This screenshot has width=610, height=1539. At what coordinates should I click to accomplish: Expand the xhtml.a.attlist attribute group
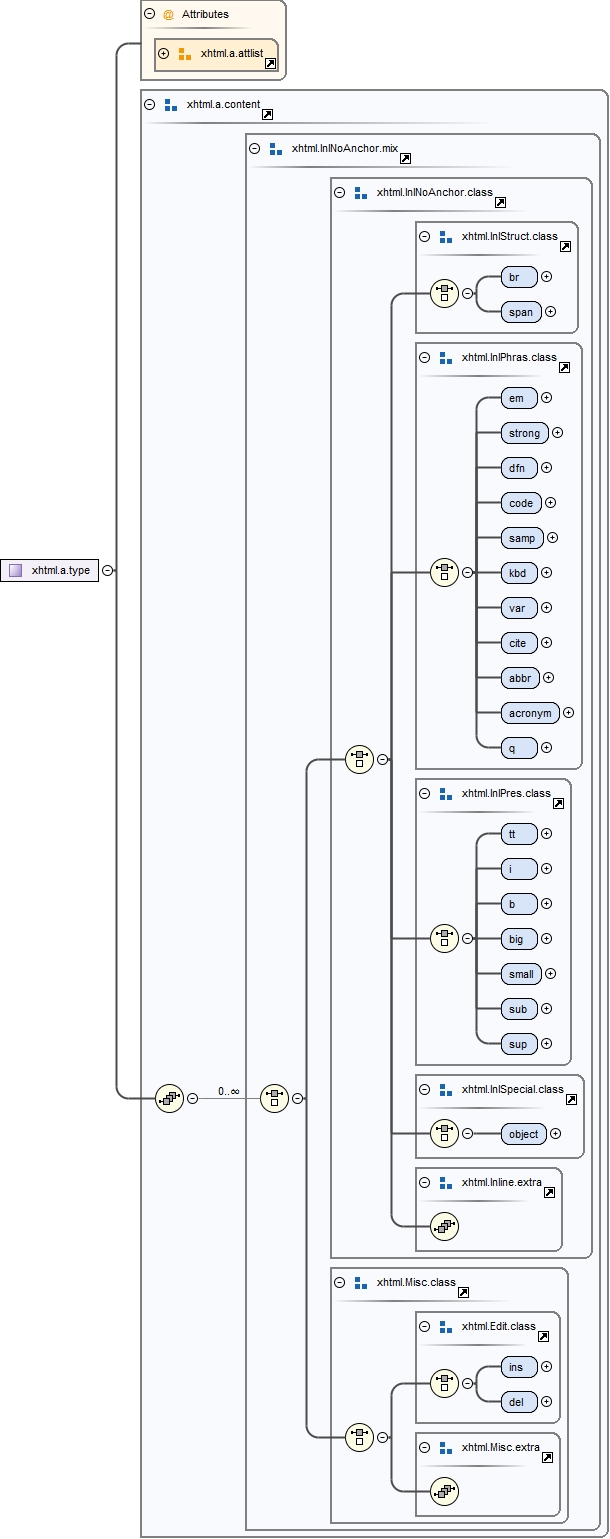[163, 53]
